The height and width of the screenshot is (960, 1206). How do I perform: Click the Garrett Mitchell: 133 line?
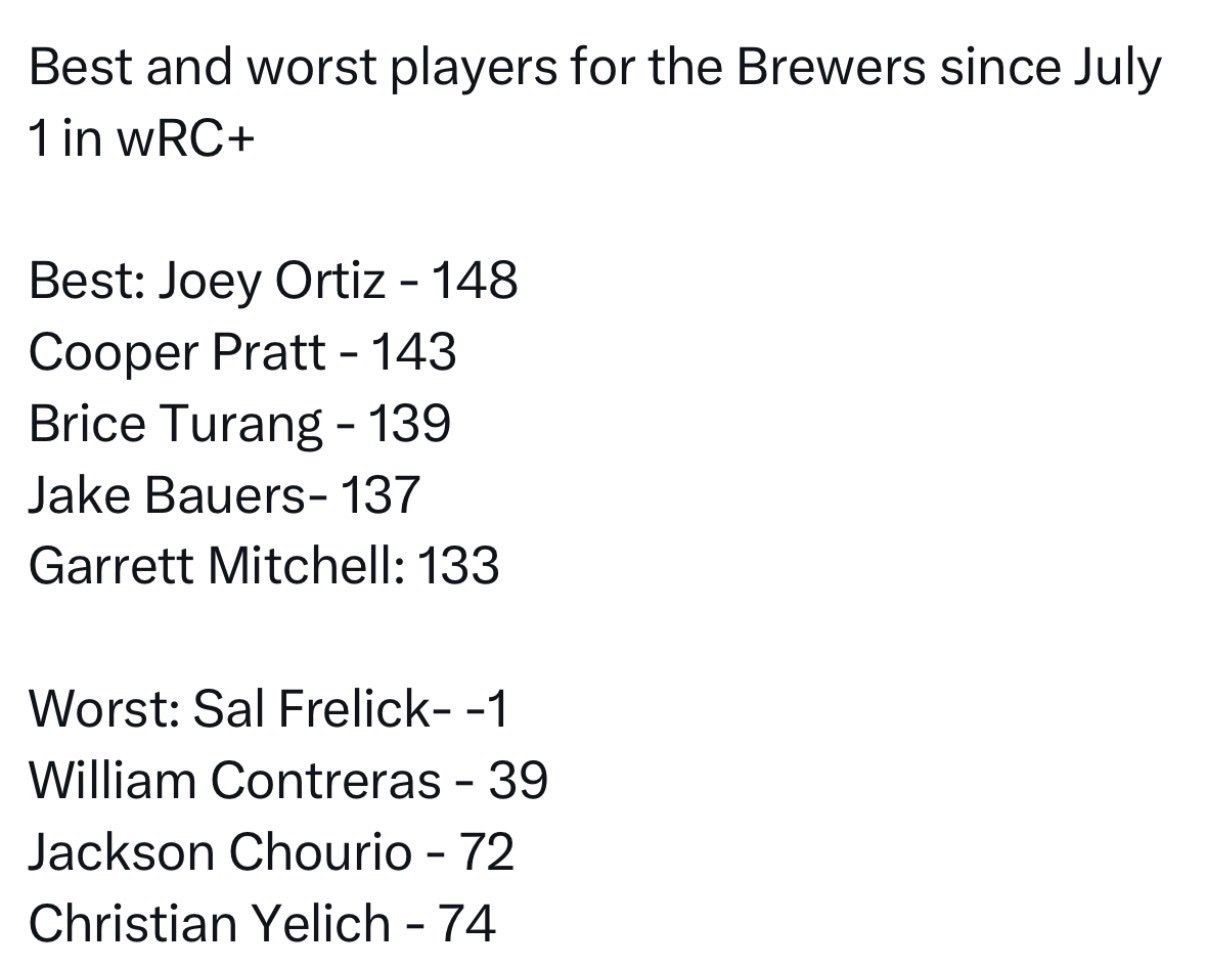point(264,566)
